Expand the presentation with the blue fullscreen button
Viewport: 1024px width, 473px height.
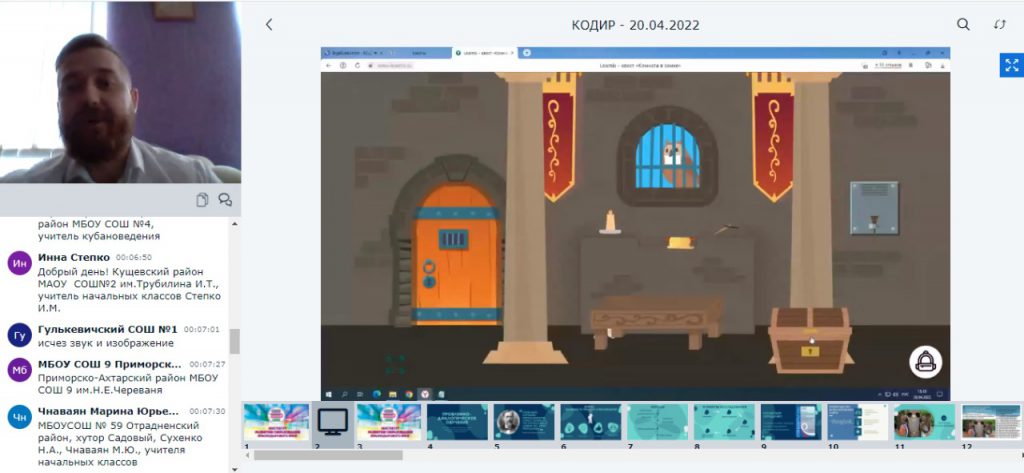[1010, 65]
